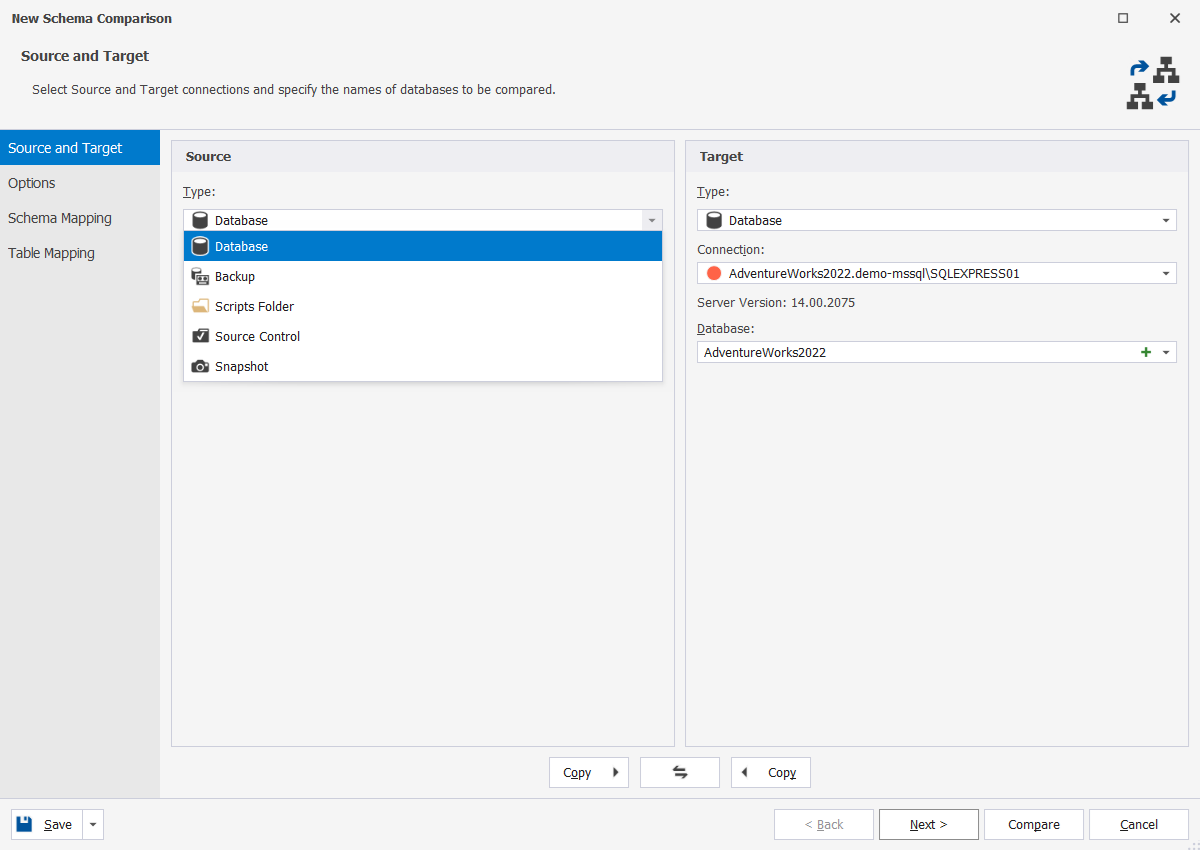Click the Next button
Screen dimensions: 1200x850
928,824
